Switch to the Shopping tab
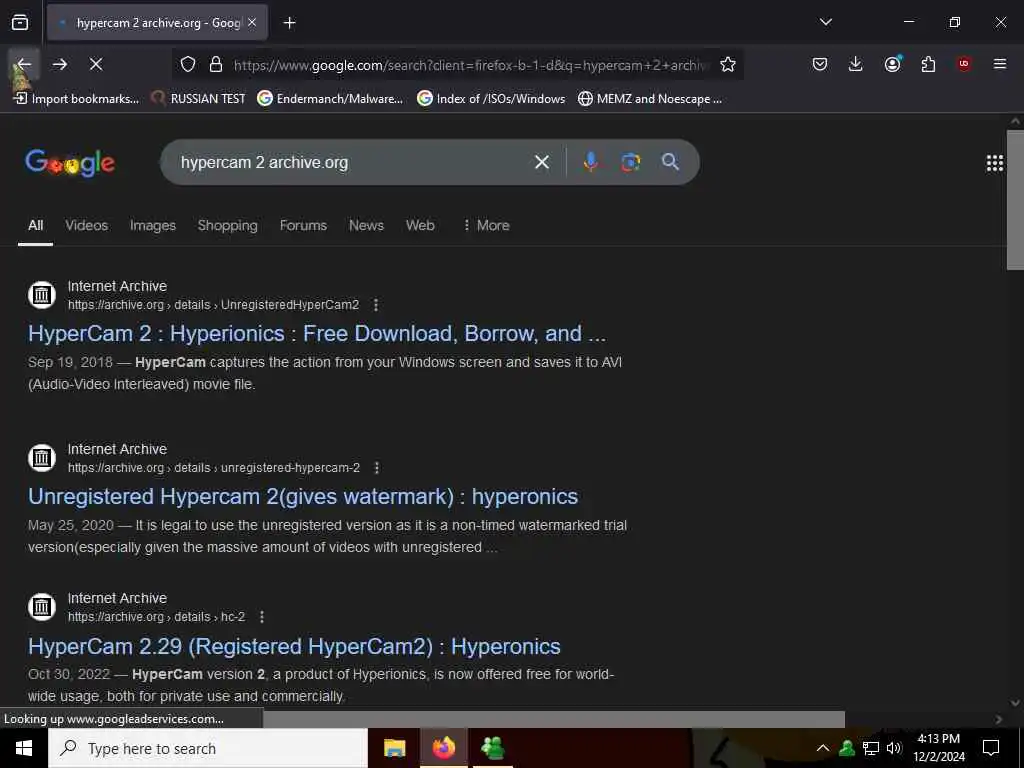This screenshot has width=1024, height=768. tap(227, 225)
